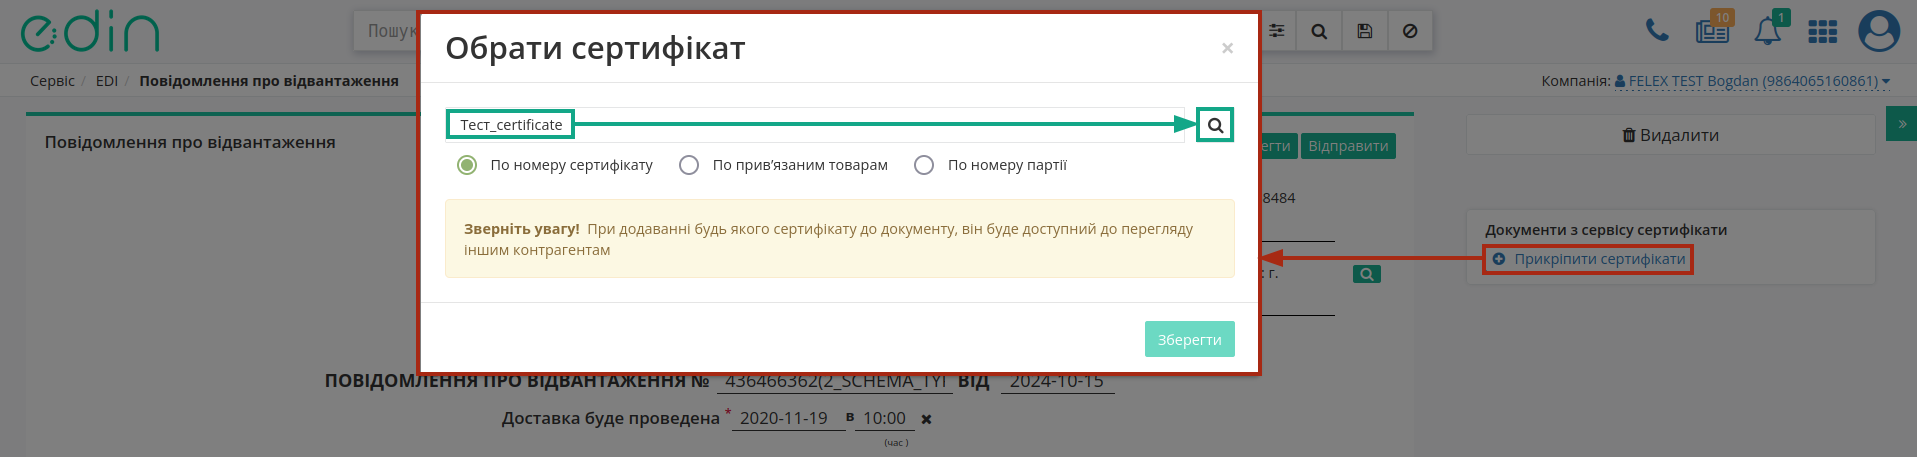This screenshot has width=1917, height=457.
Task: Click the delivery time field 10:00
Action: coord(884,418)
